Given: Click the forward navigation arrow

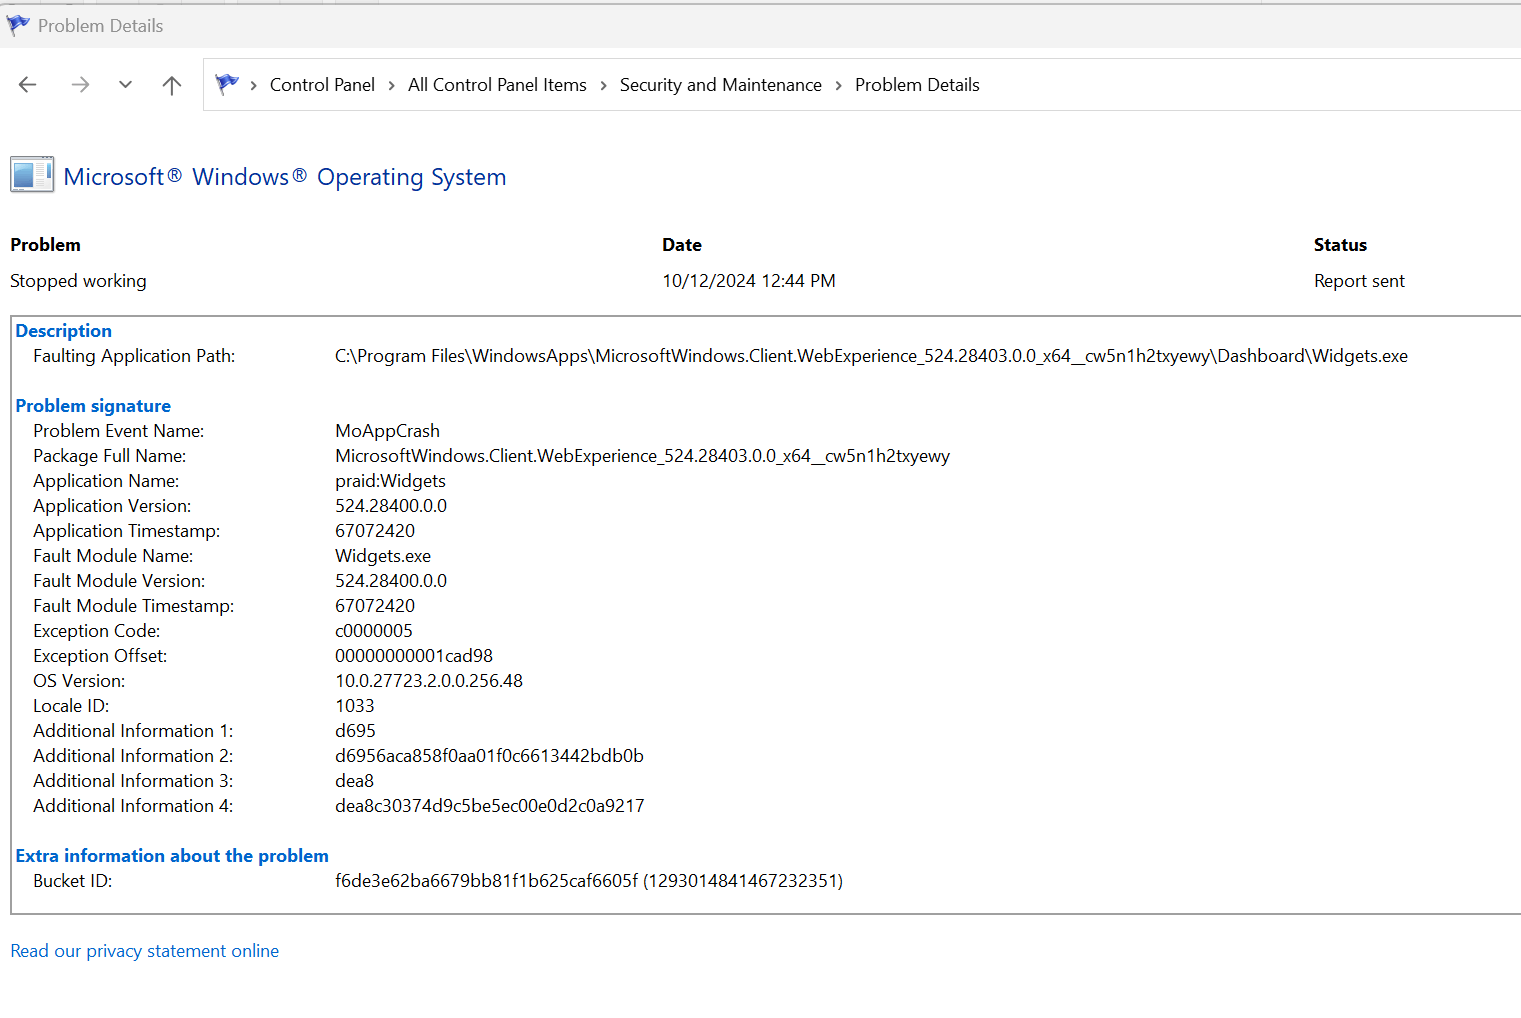Looking at the screenshot, I should (81, 85).
